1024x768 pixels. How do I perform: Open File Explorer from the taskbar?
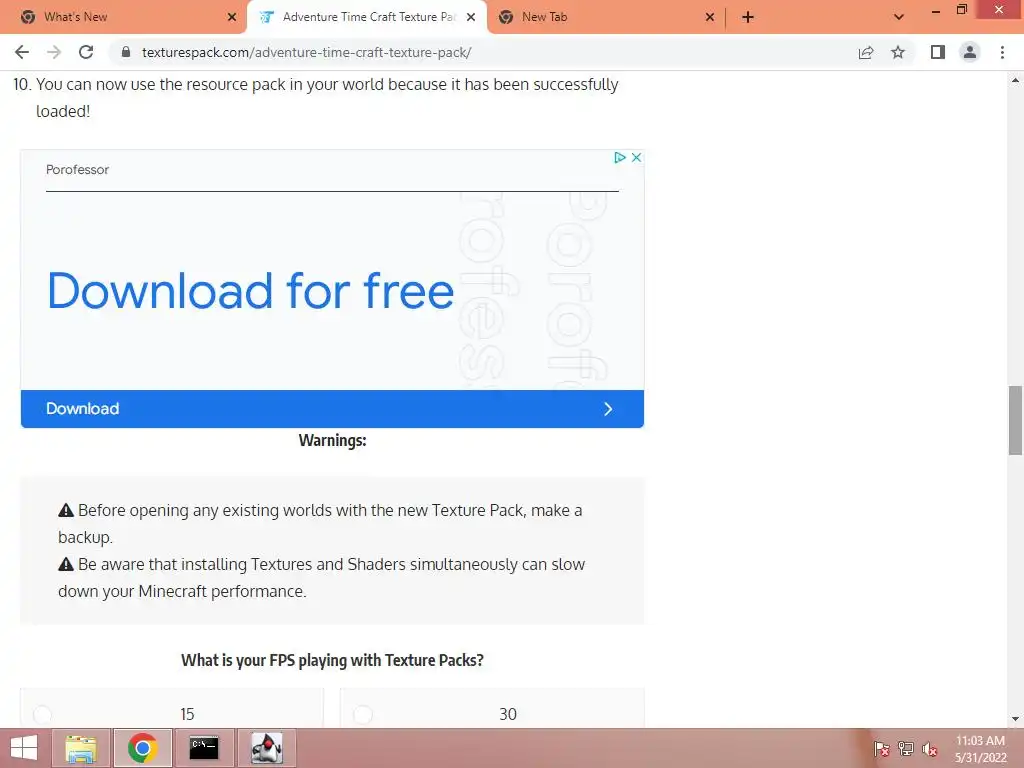coord(80,748)
